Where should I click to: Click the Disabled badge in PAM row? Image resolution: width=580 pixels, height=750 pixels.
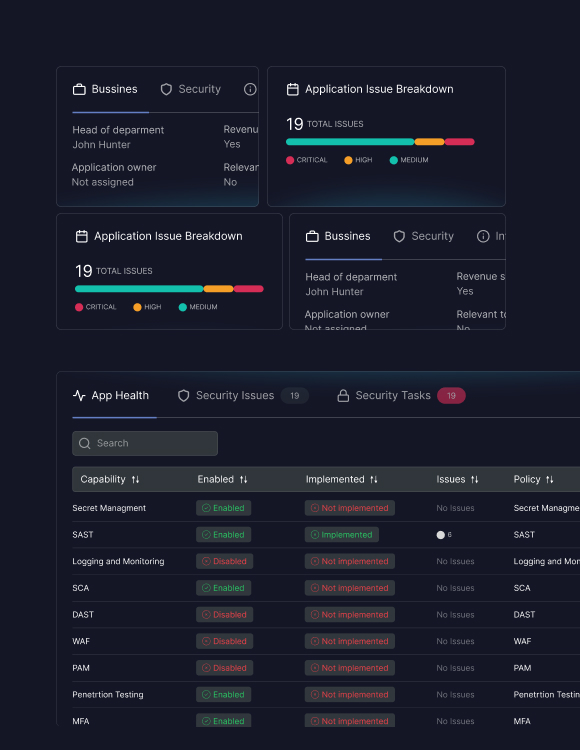[224, 668]
